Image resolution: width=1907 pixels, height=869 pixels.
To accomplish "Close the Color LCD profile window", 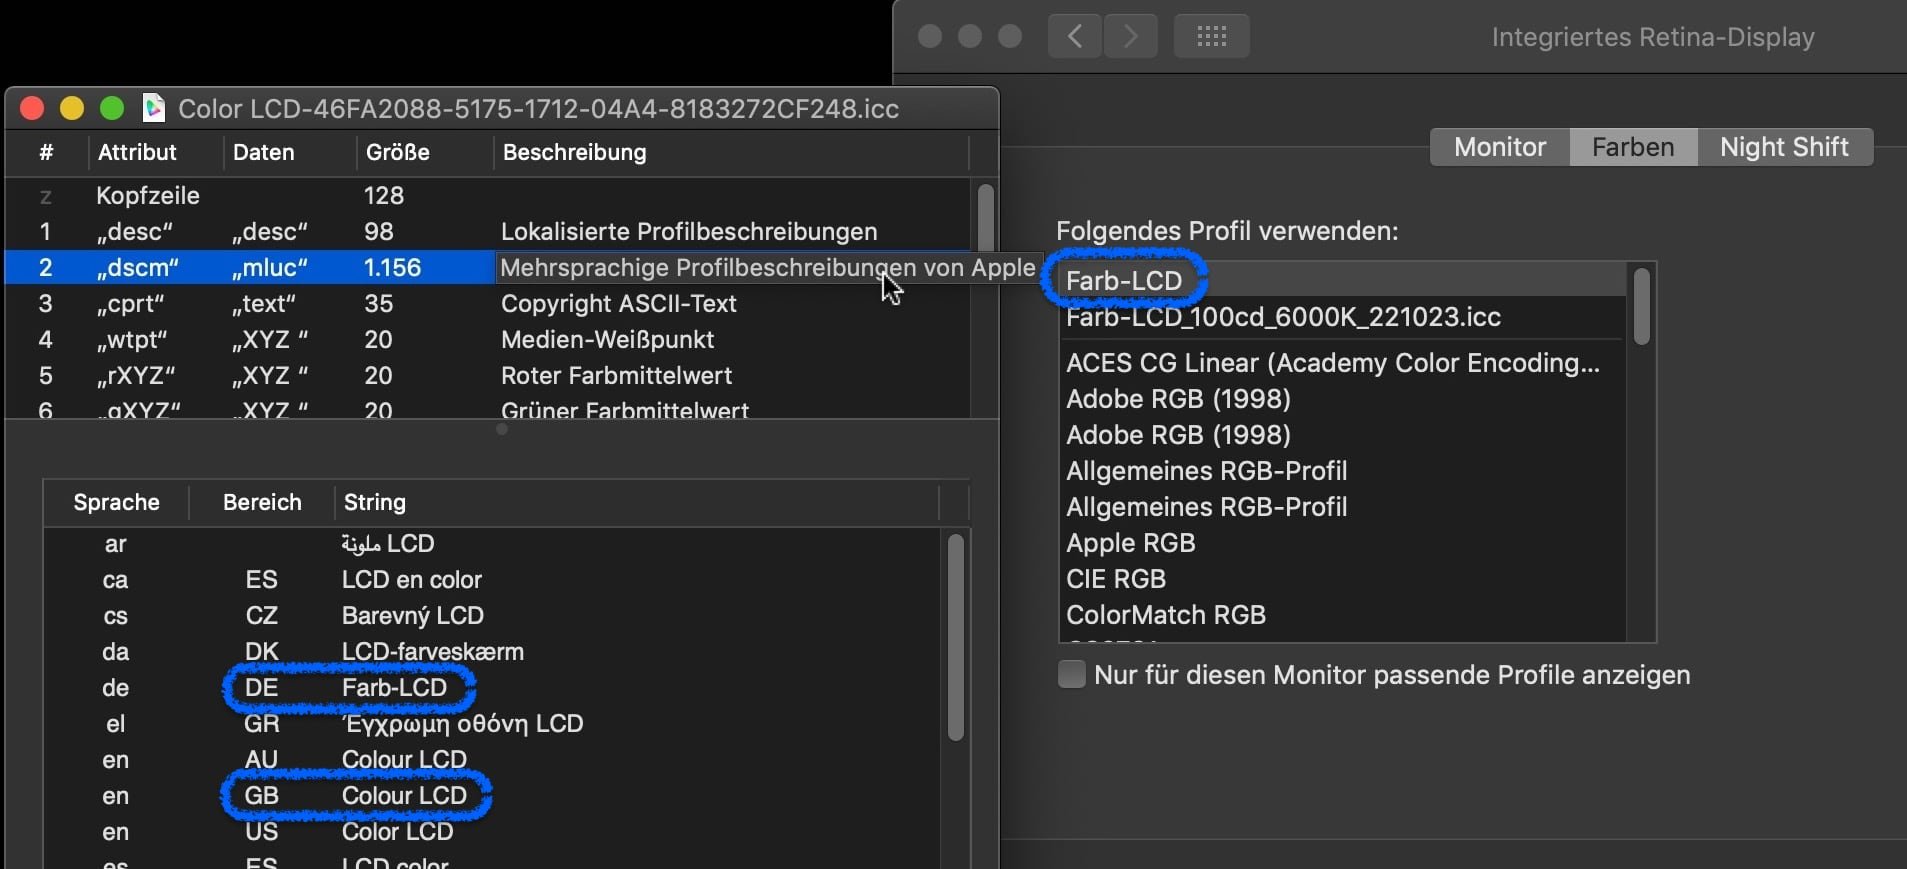I will (x=32, y=108).
